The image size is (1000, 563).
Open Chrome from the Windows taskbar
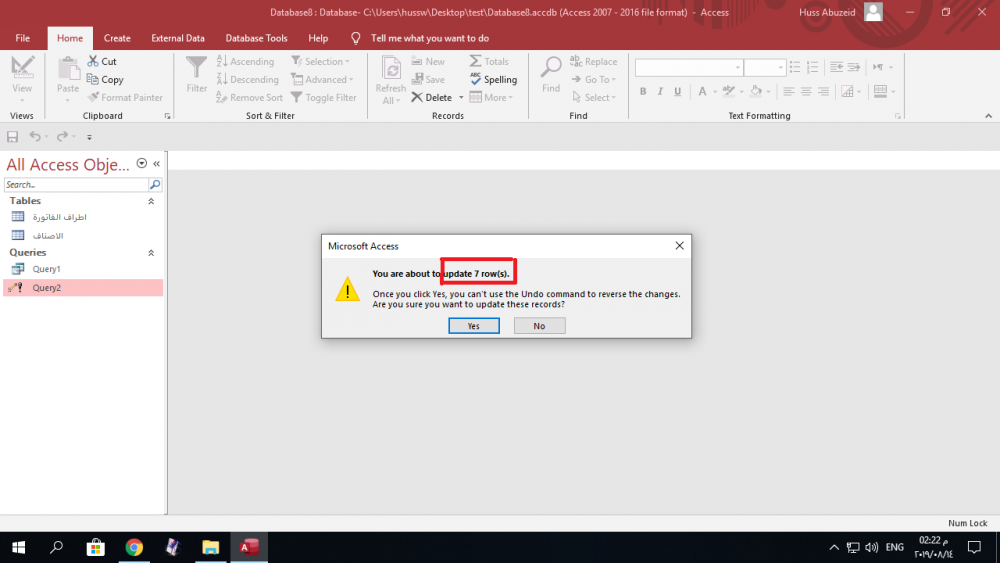tap(134, 547)
